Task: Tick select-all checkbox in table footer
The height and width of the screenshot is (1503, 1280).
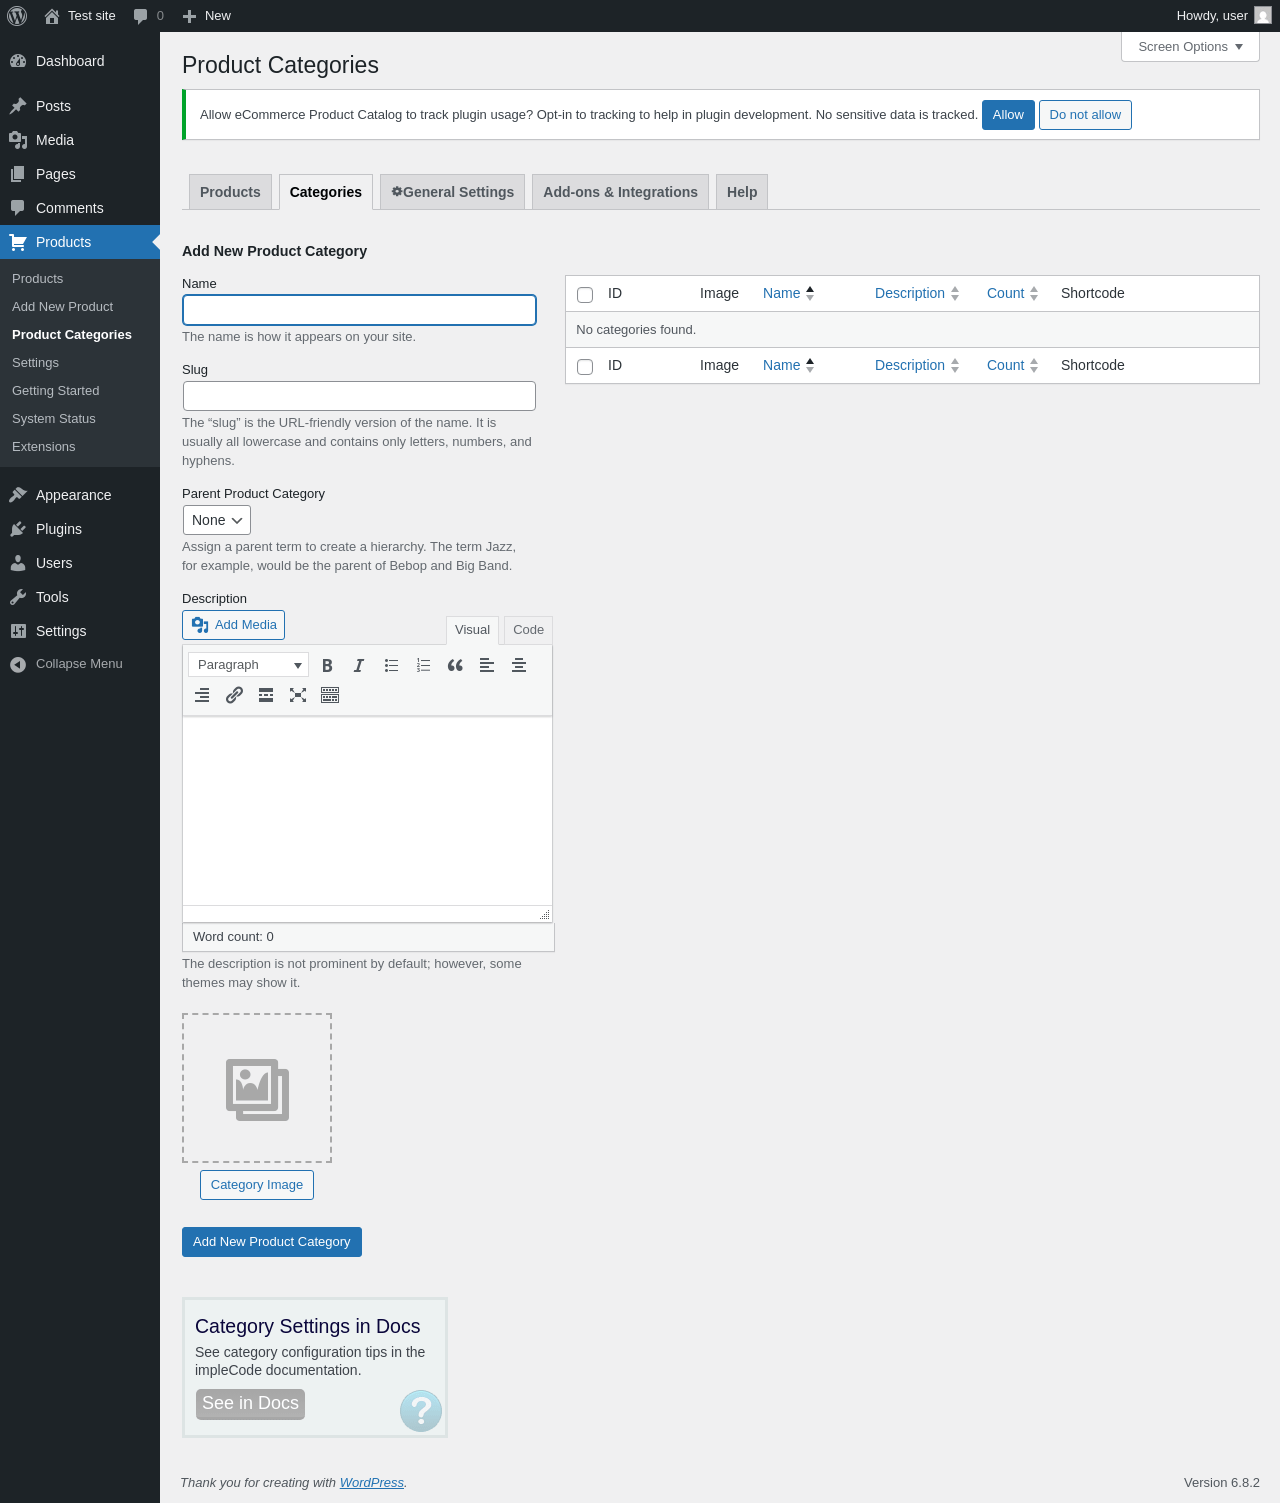Action: click(x=585, y=367)
